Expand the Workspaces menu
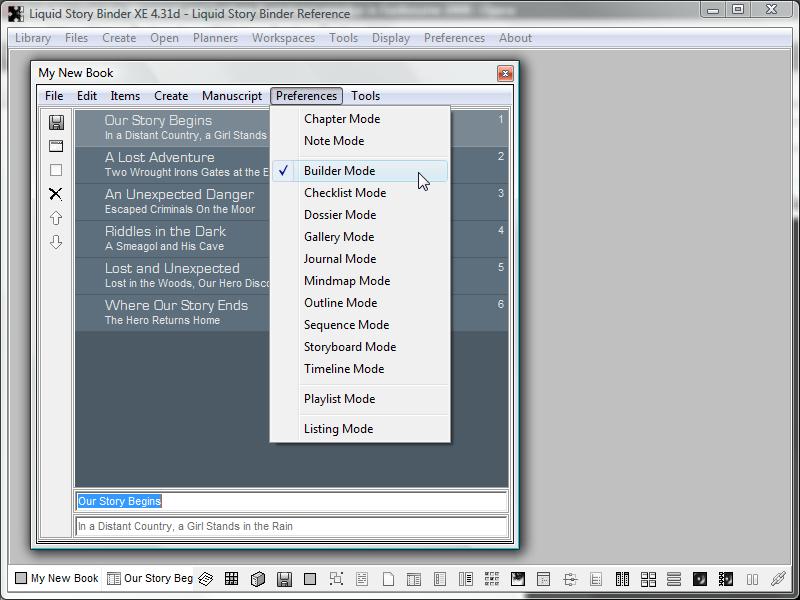800x600 pixels. [283, 38]
